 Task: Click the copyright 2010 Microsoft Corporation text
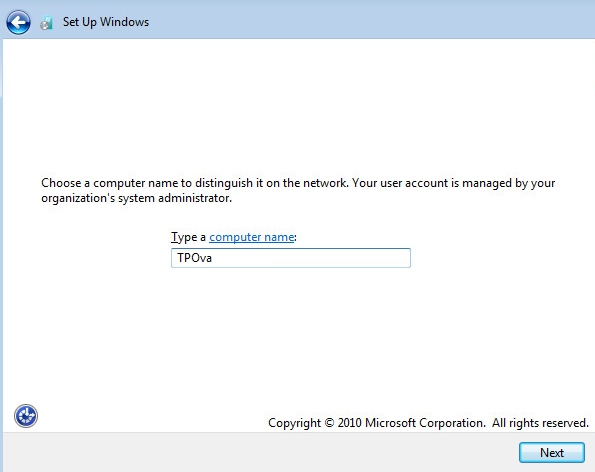tap(428, 423)
